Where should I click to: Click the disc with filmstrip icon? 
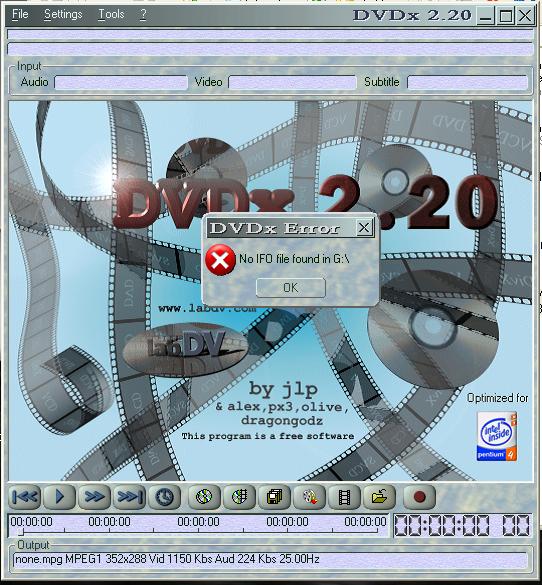pos(239,497)
